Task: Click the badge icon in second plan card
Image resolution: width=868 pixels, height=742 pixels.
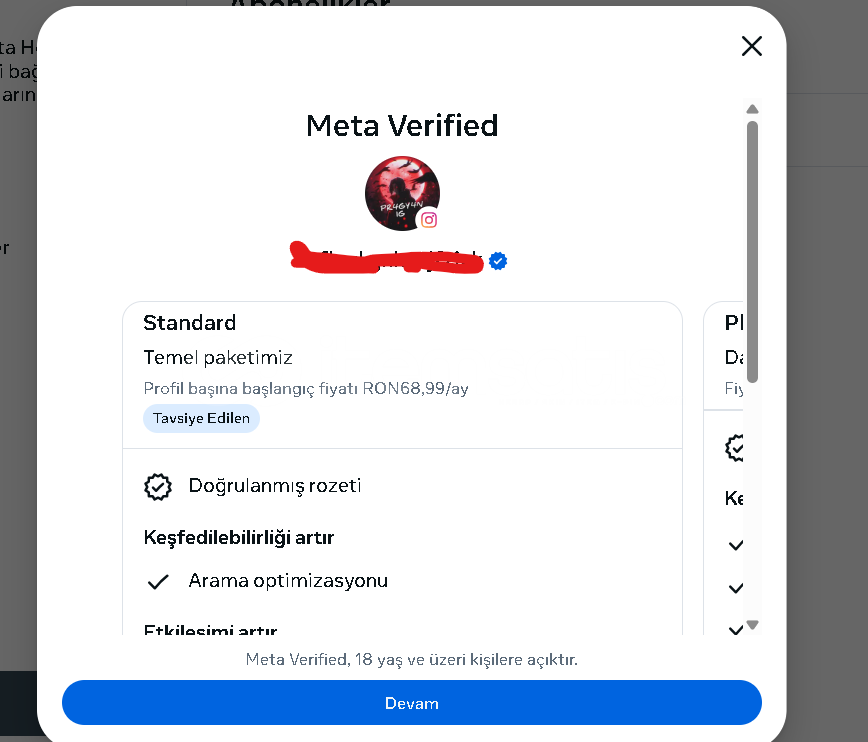Action: point(736,447)
